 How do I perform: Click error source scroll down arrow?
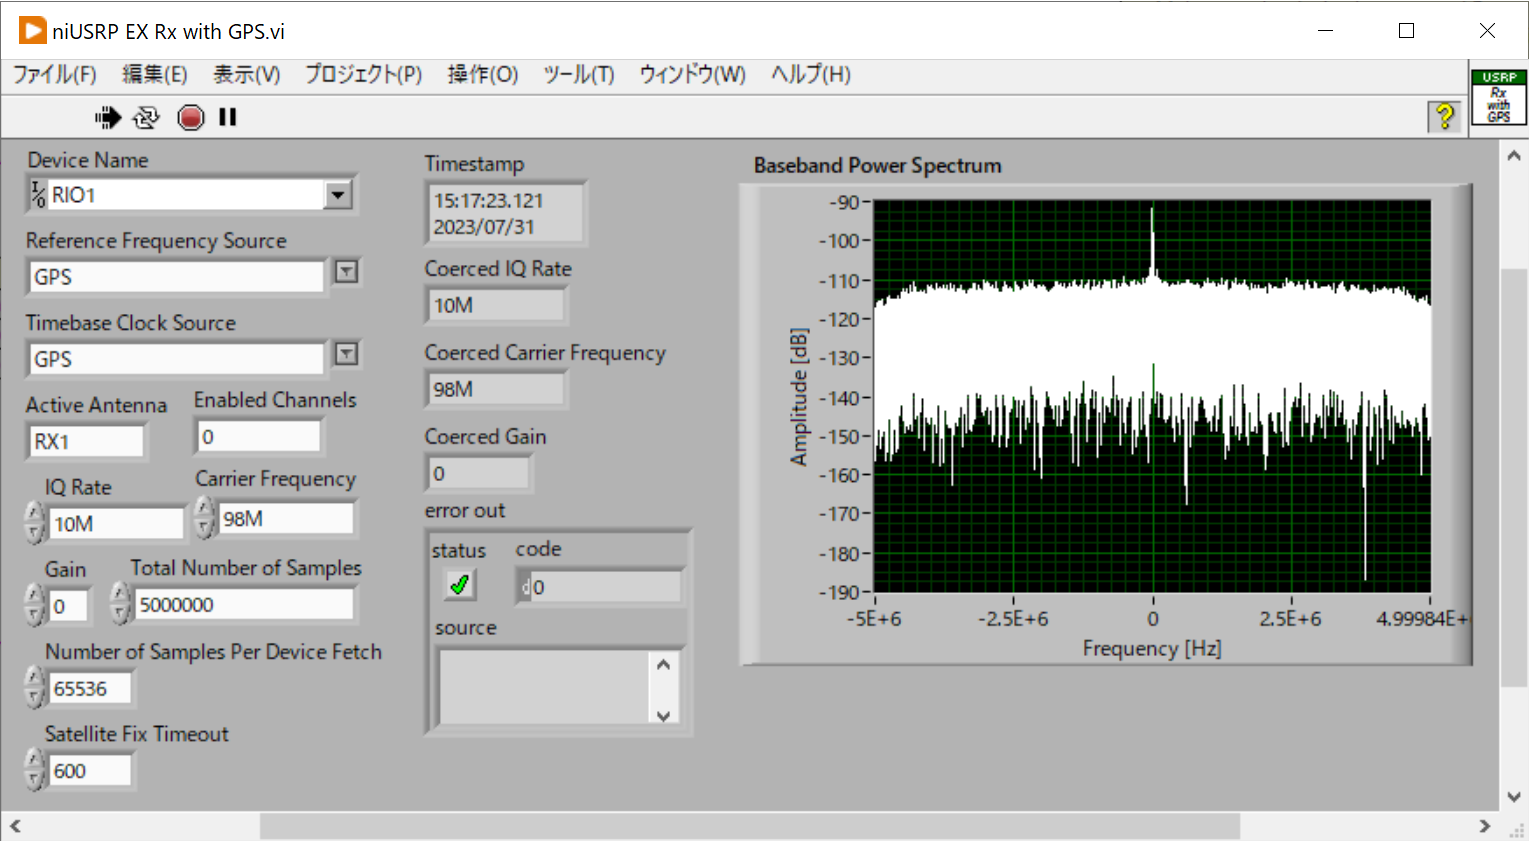click(663, 714)
